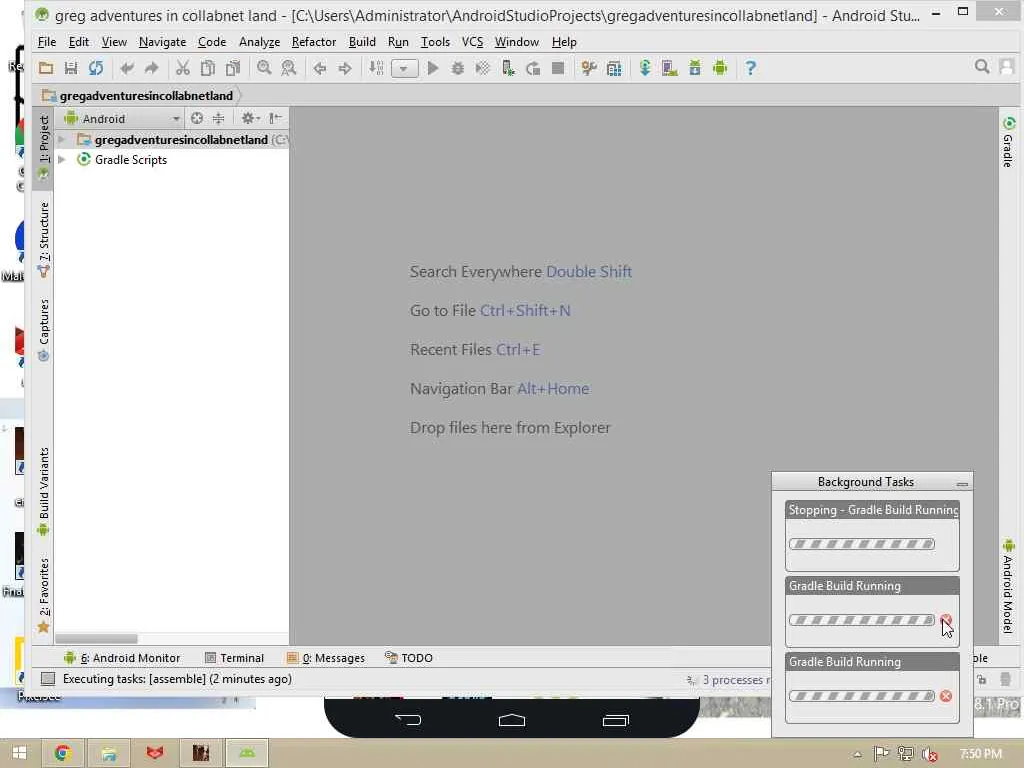Open the TODO tool window tab
The width and height of the screenshot is (1024, 768).
click(x=409, y=658)
